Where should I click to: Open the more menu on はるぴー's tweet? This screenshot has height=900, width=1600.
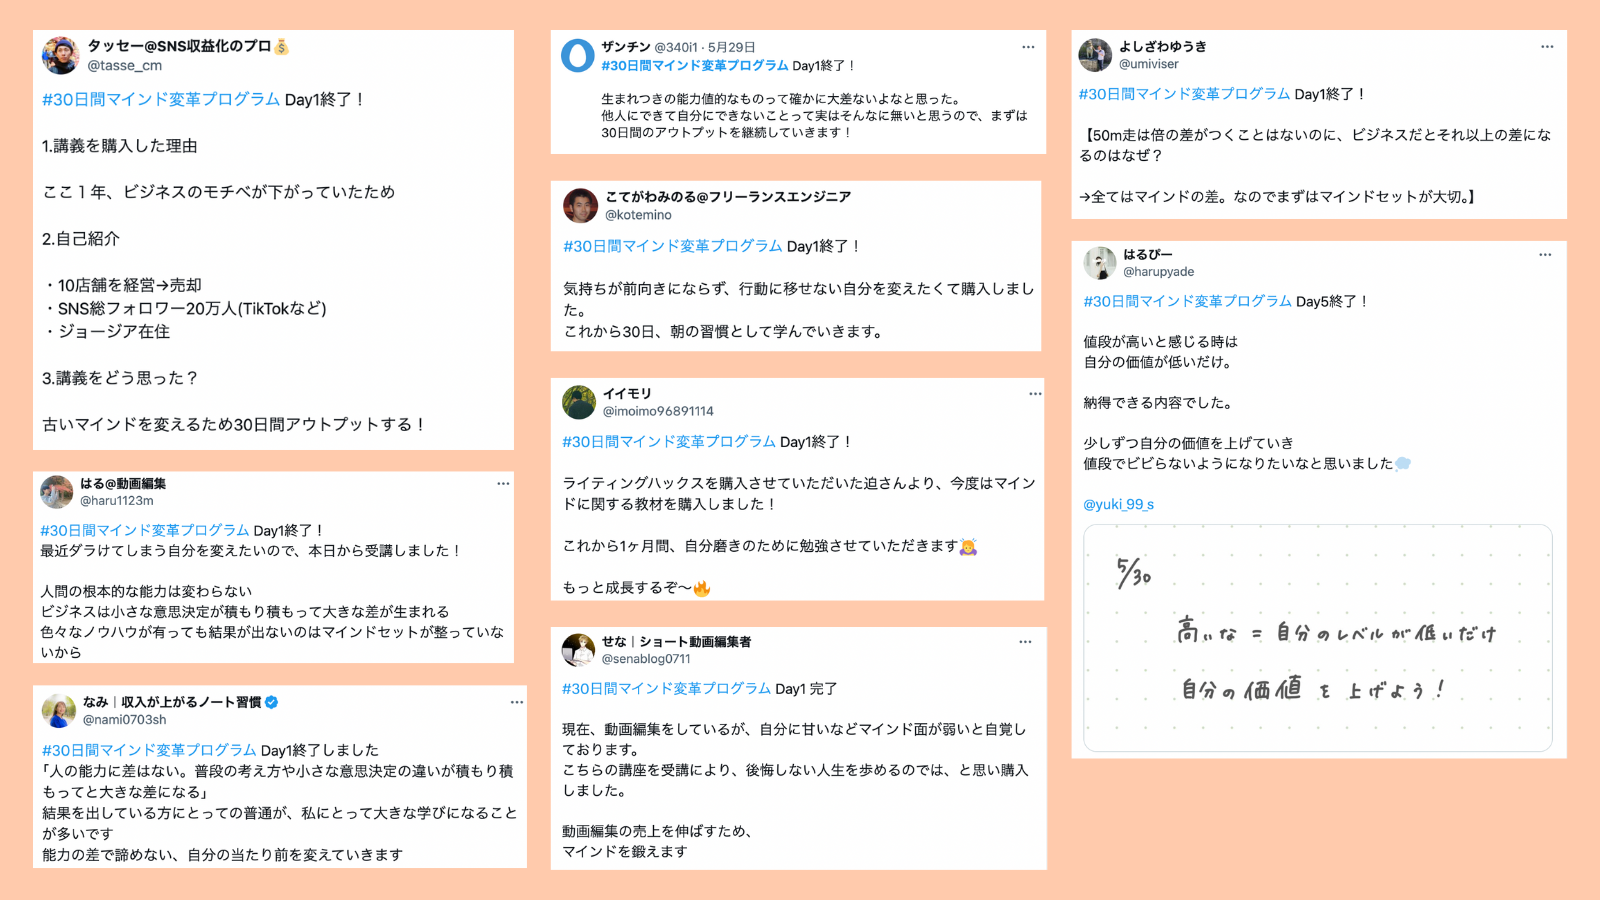click(1545, 255)
